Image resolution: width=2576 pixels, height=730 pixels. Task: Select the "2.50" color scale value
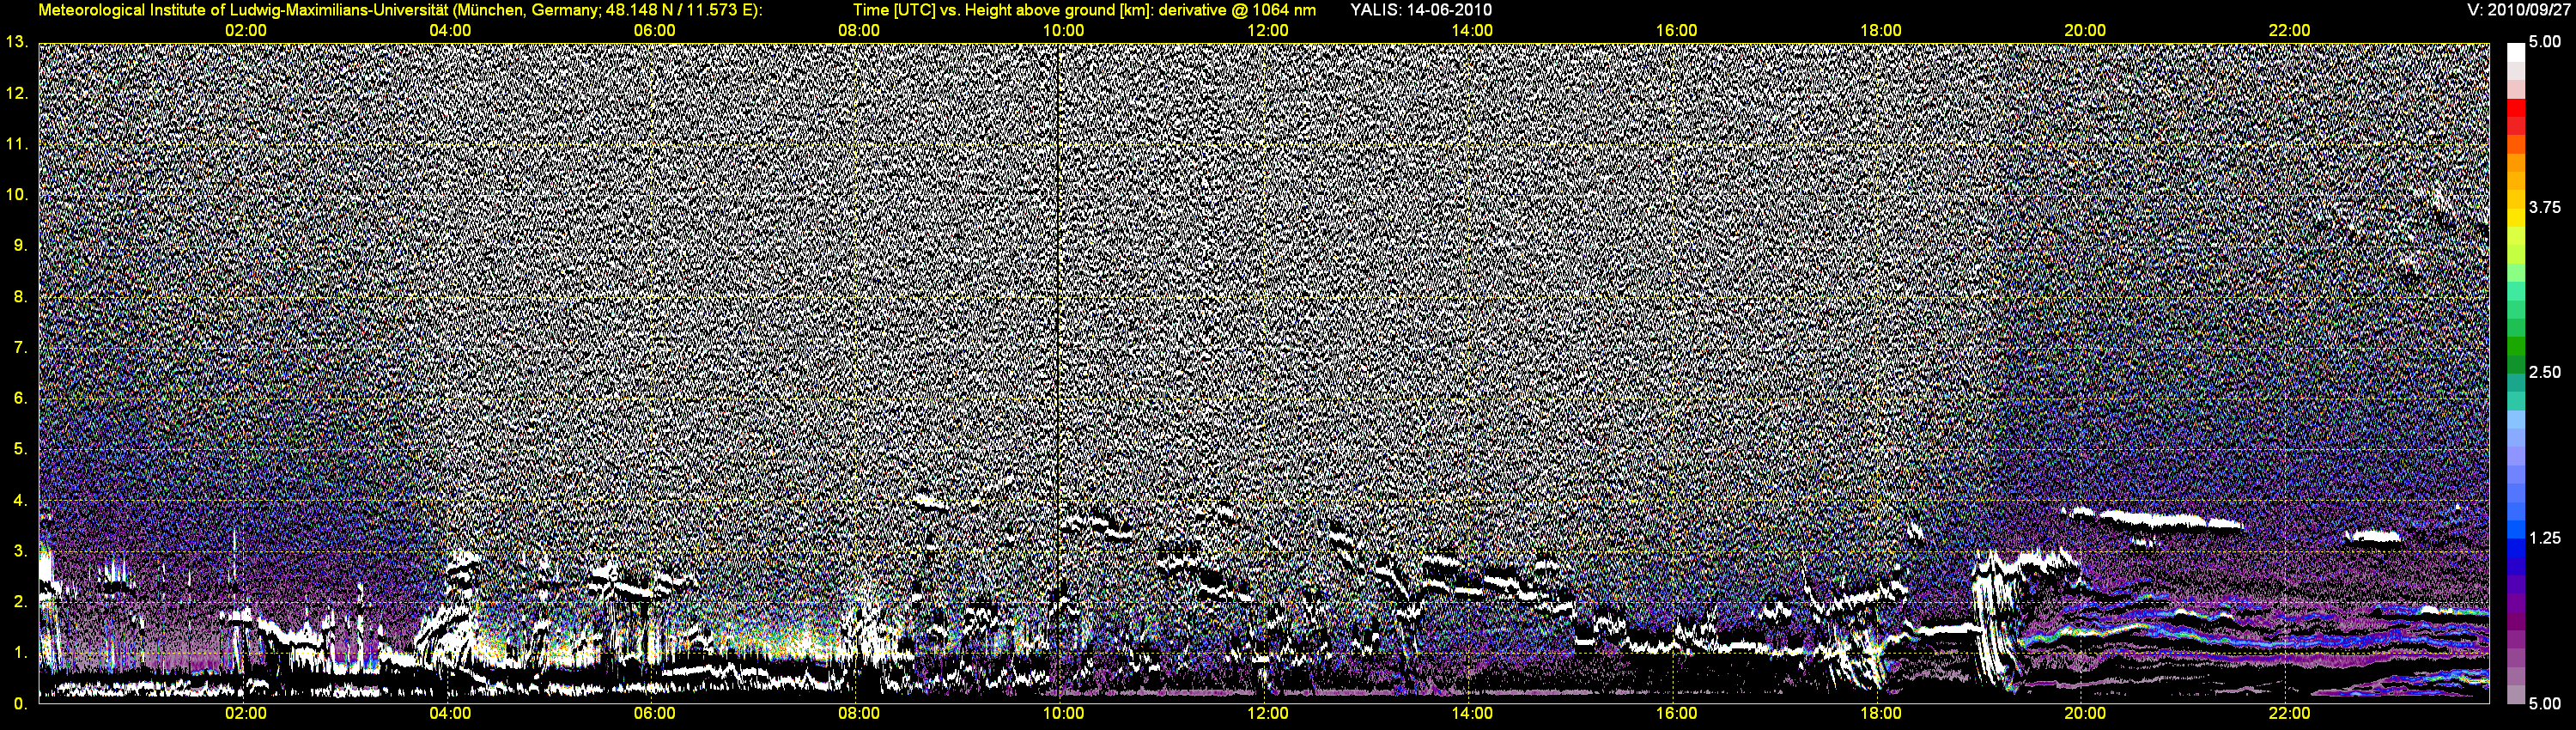pyautogui.click(x=2545, y=372)
